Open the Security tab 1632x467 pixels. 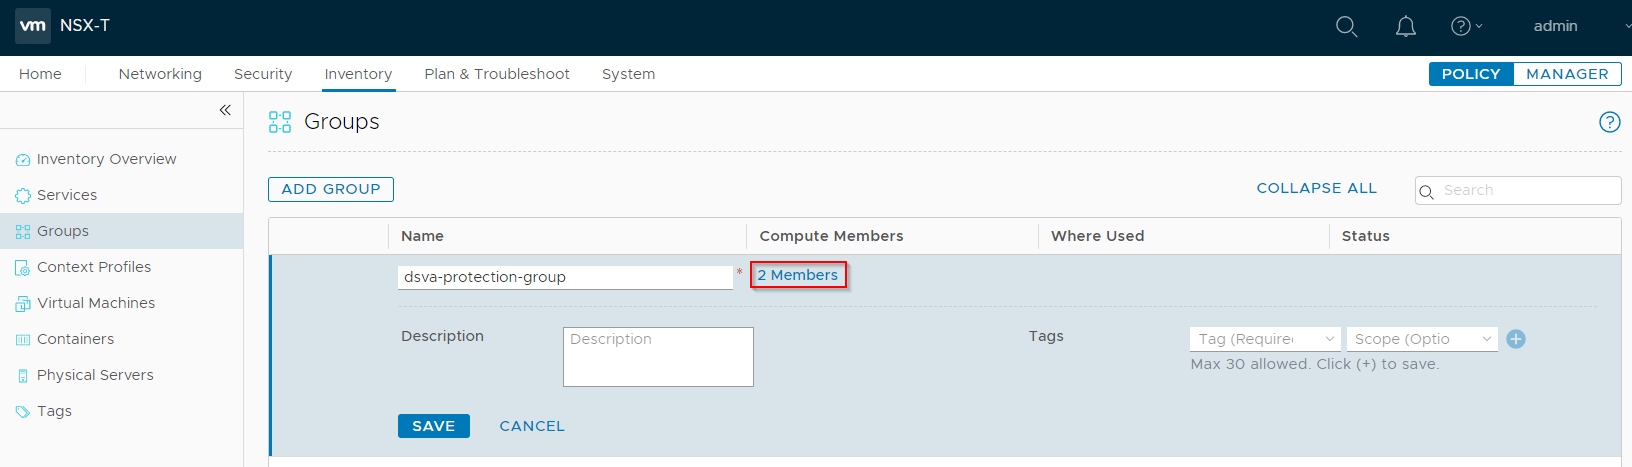263,74
